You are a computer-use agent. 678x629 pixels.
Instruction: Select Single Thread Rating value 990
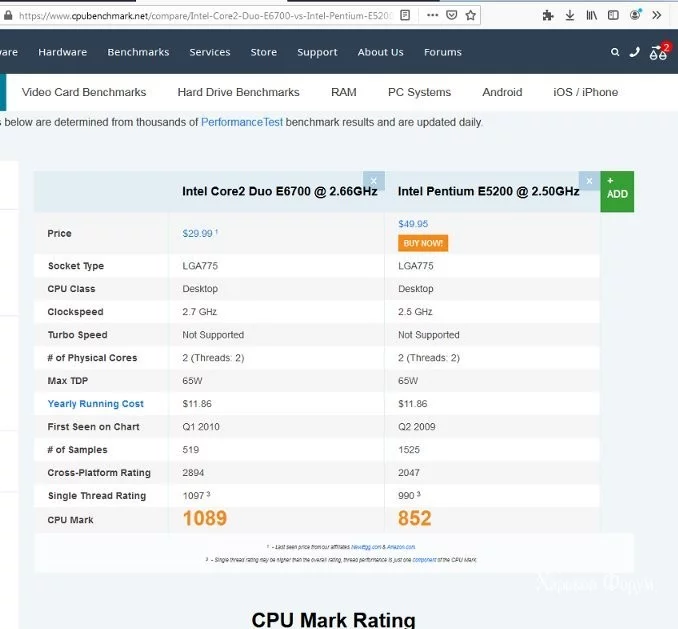pos(406,496)
